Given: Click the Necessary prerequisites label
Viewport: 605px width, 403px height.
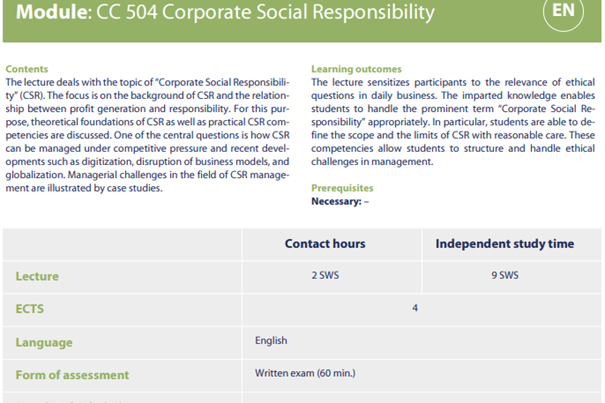Looking at the screenshot, I should (x=335, y=200).
